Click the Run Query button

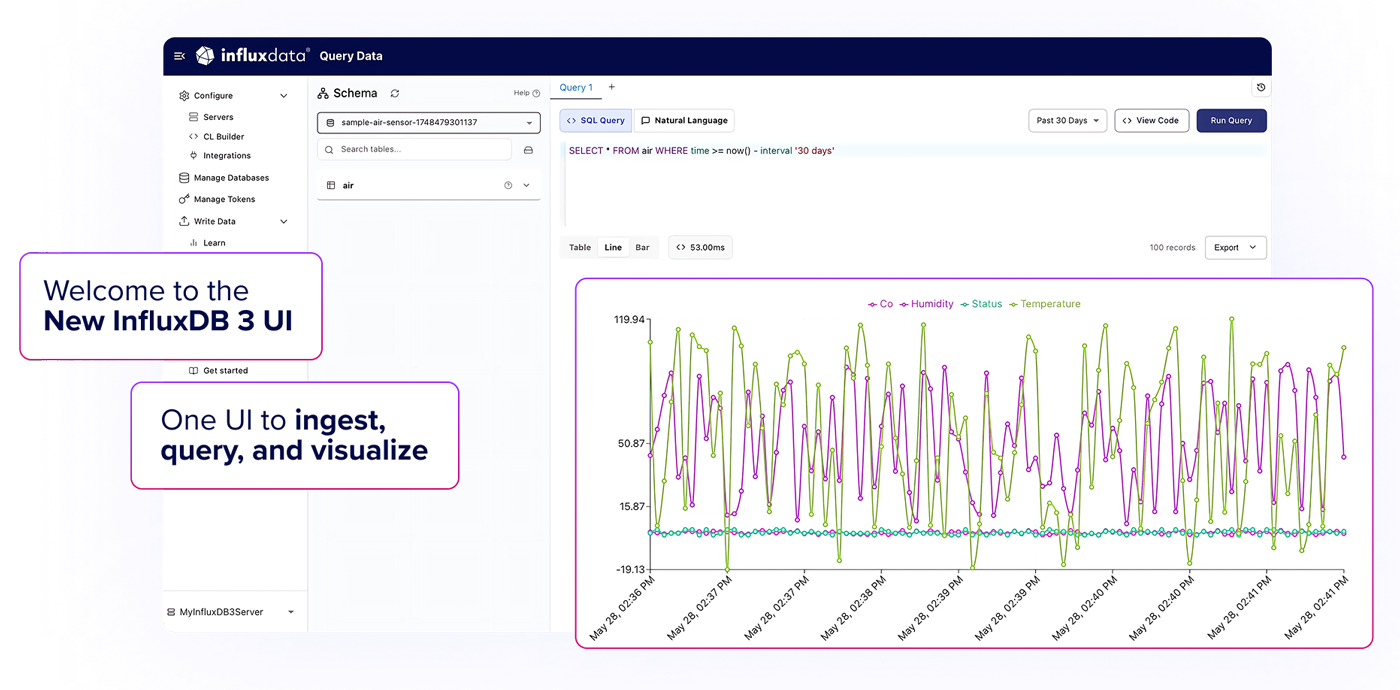coord(1231,121)
